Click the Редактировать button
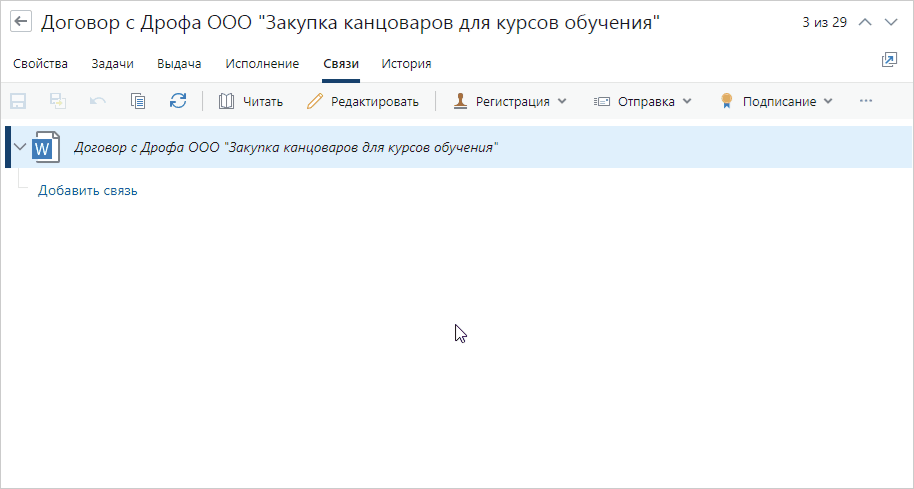The width and height of the screenshot is (914, 489). (363, 101)
